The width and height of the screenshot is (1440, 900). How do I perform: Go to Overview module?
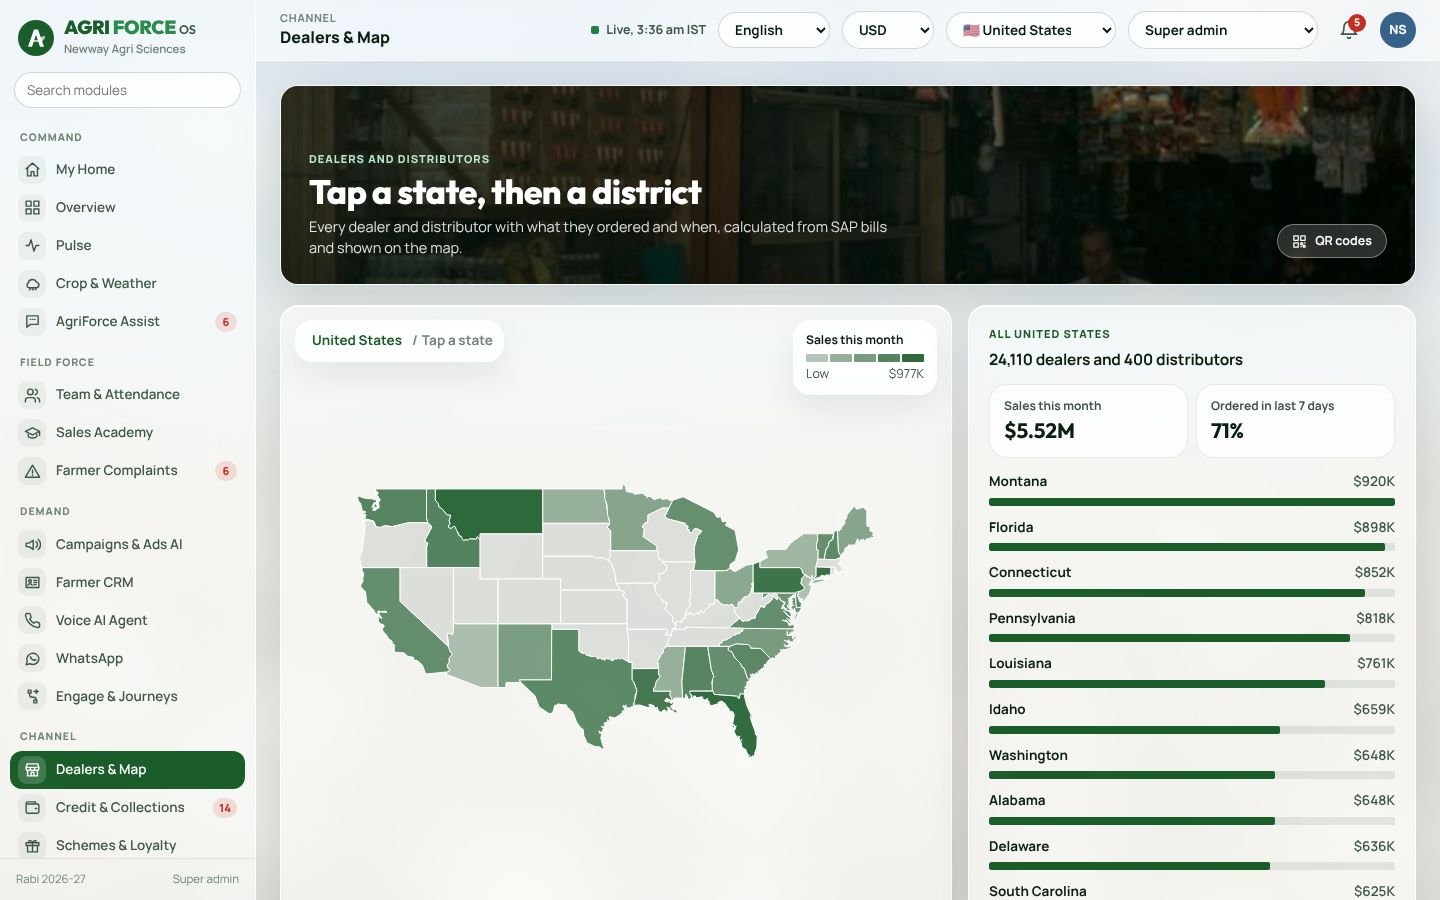click(x=127, y=208)
